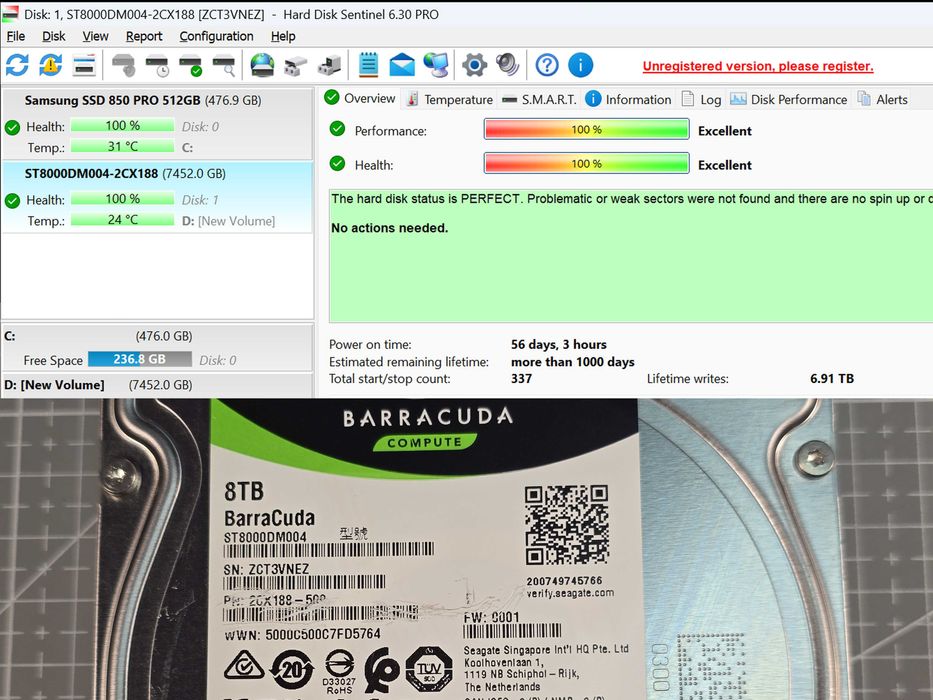The height and width of the screenshot is (700, 933).
Task: Click the globe with monitor icon
Action: [436, 65]
